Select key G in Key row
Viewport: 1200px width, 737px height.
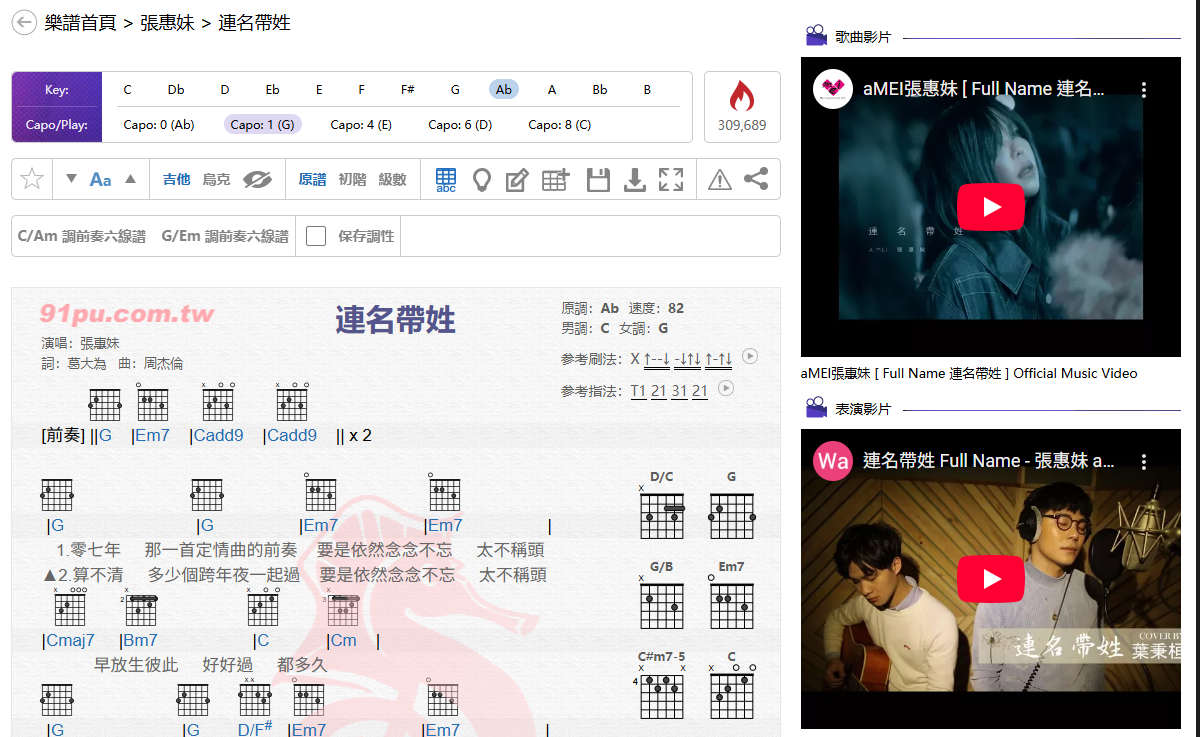455,90
